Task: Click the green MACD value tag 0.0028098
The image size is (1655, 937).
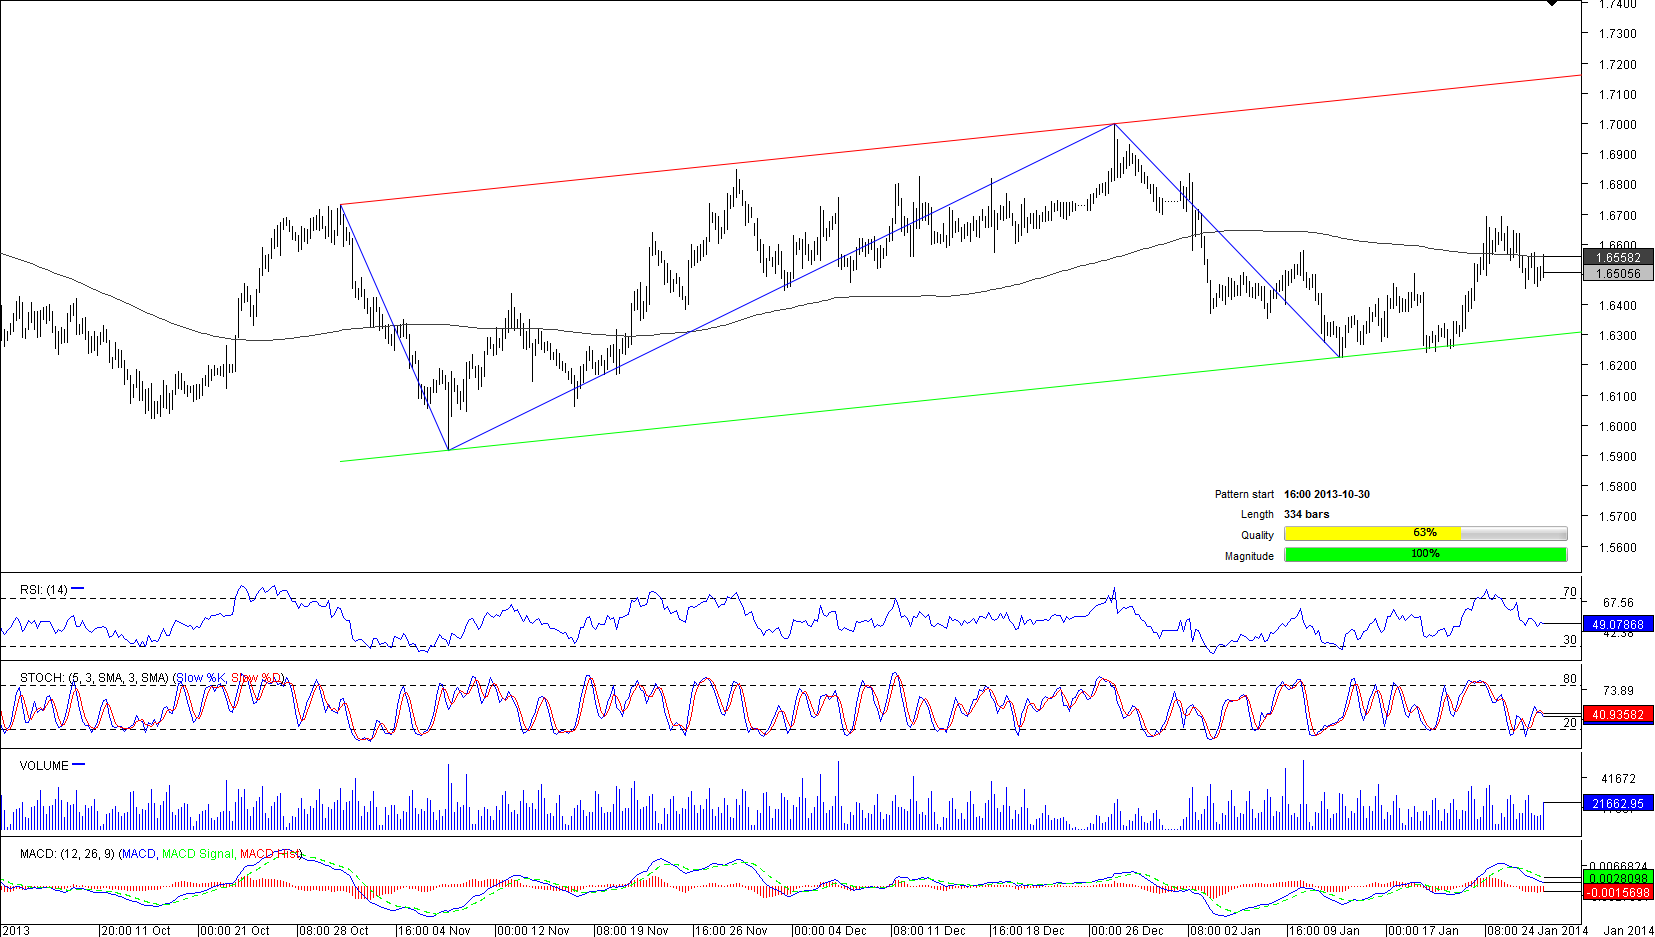Action: 1617,878
